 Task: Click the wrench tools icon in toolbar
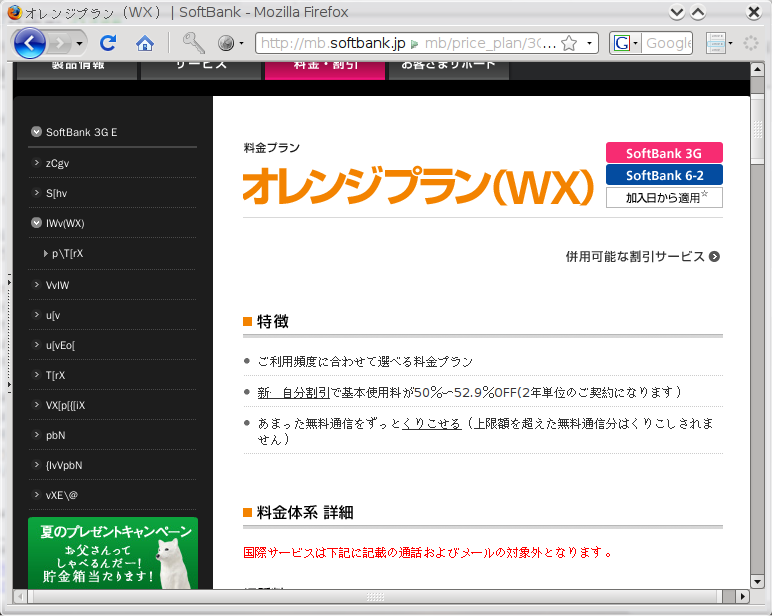[194, 43]
